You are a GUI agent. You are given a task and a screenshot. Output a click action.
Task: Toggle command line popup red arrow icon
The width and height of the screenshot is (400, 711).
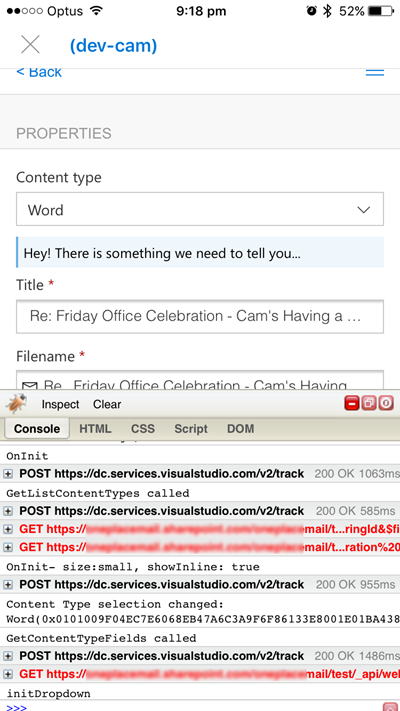[390, 707]
